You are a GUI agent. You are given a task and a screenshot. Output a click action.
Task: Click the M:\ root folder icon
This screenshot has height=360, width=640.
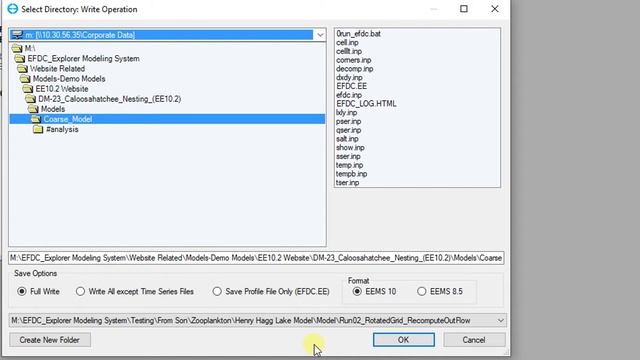pos(17,49)
